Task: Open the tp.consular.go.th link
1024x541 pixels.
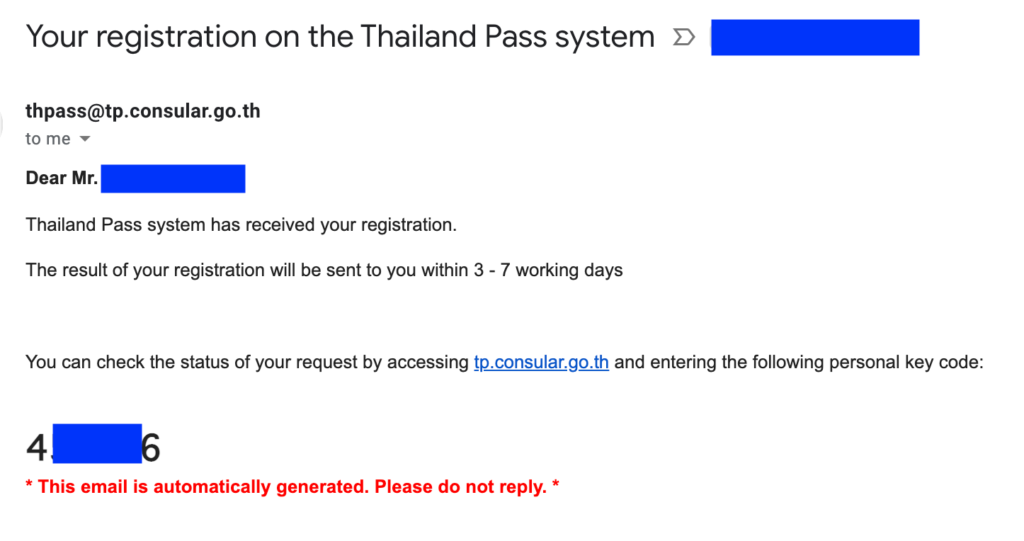Action: (541, 362)
